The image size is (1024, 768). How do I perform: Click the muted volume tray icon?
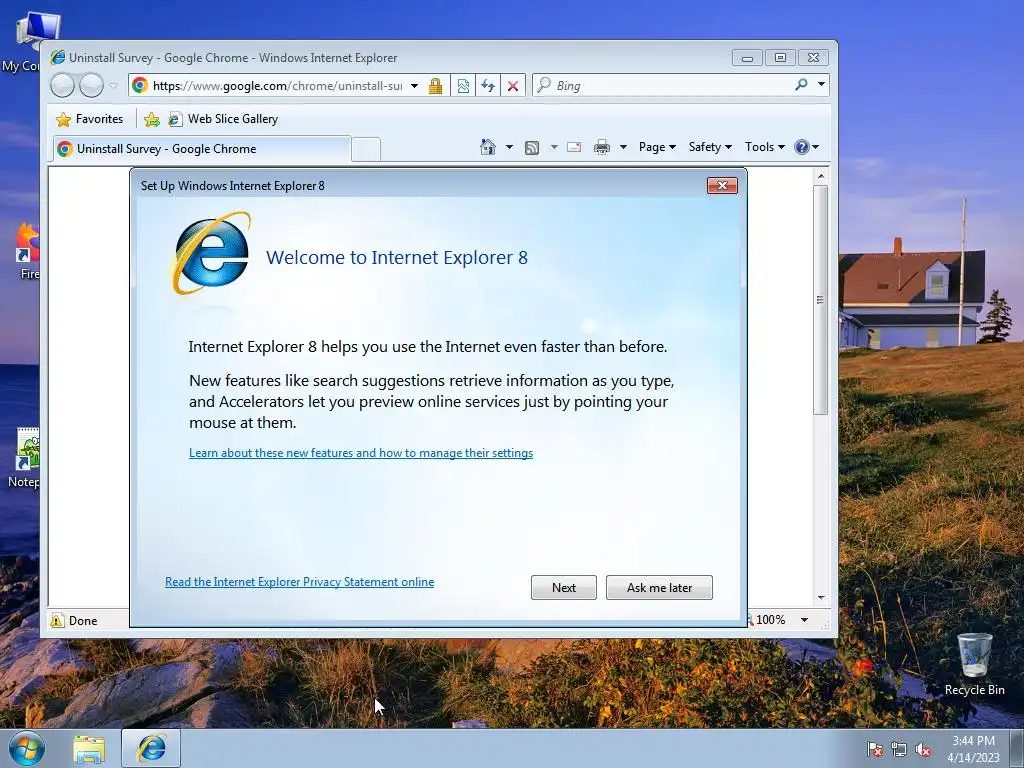[923, 749]
